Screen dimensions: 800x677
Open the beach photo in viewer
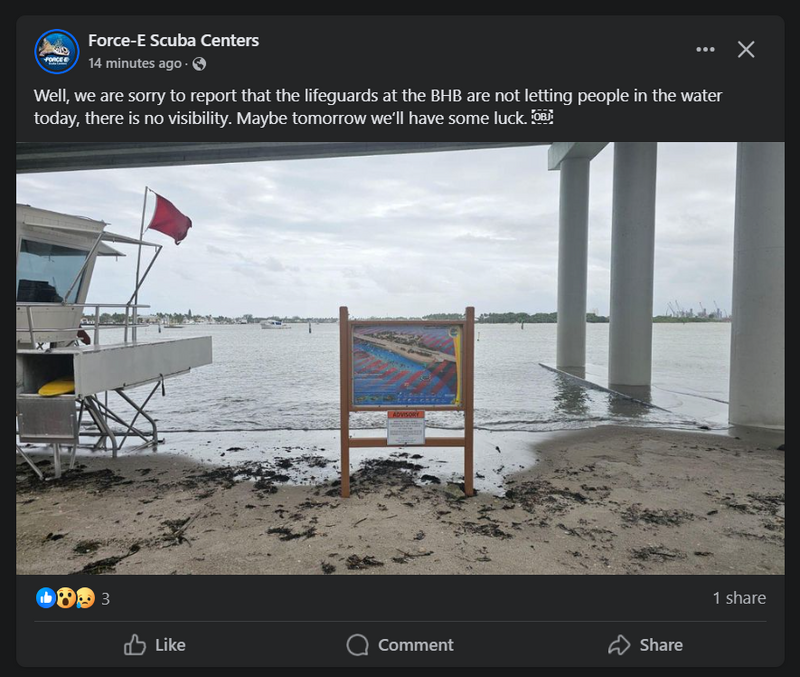click(x=400, y=358)
